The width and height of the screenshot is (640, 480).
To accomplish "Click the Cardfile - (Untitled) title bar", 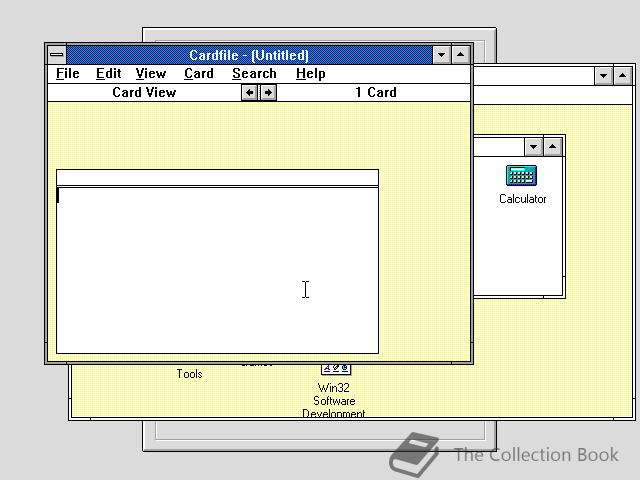I will [x=249, y=55].
